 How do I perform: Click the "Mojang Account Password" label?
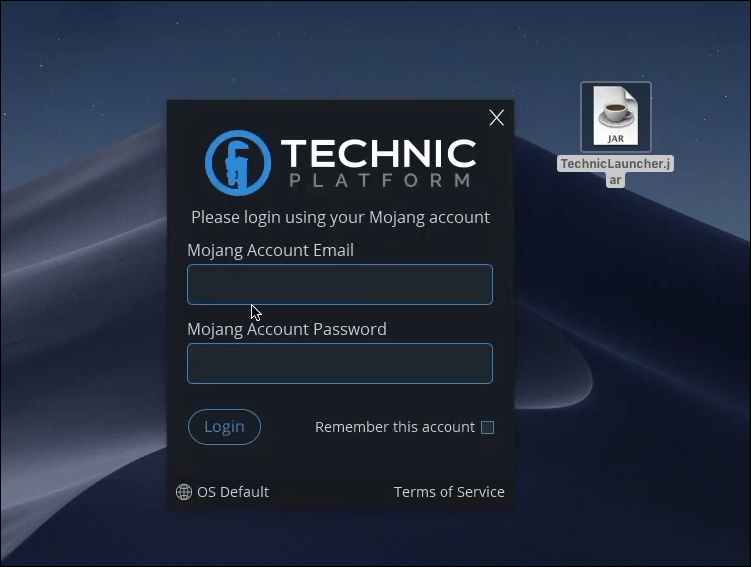point(287,329)
